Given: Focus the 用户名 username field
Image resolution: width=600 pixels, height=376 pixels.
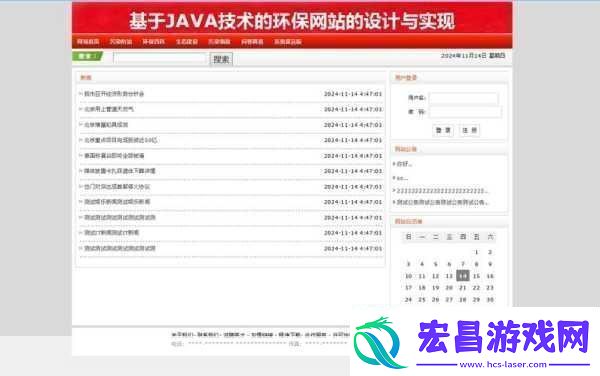Looking at the screenshot, I should click(x=463, y=98).
